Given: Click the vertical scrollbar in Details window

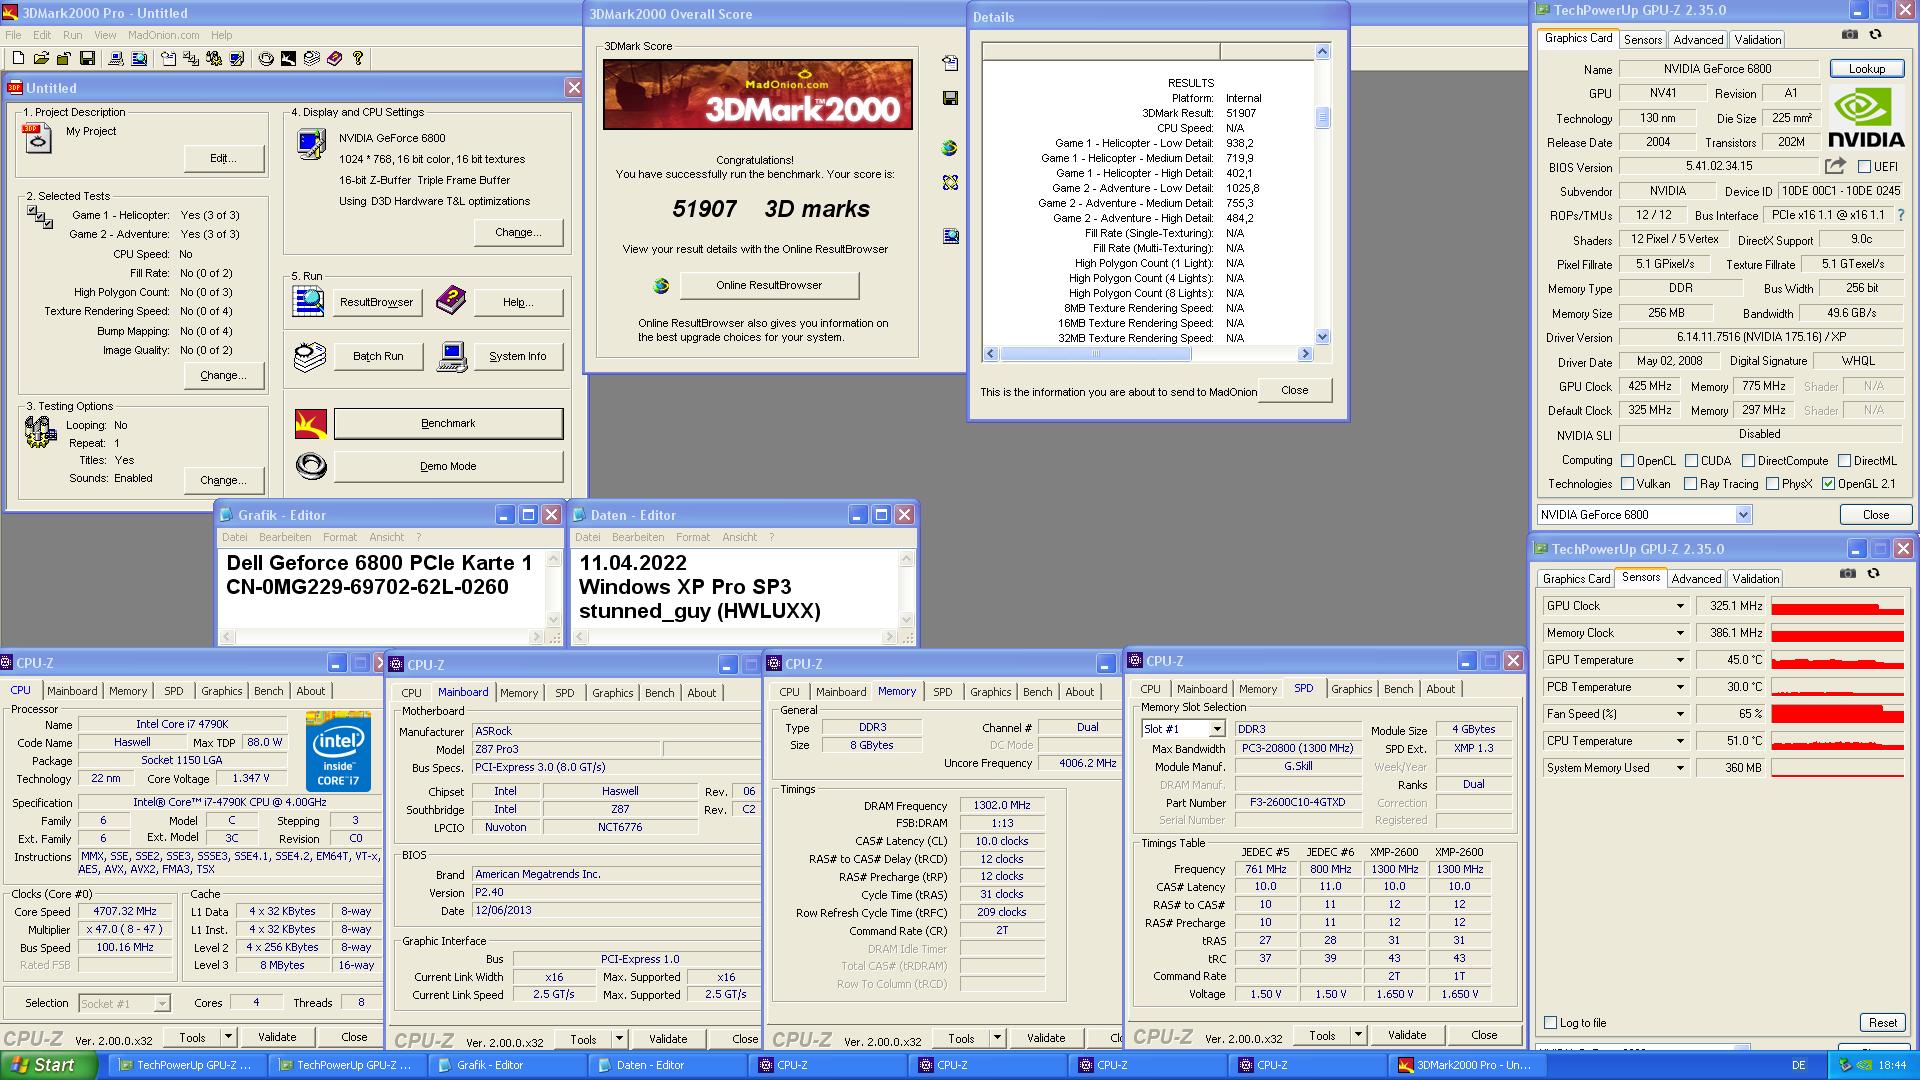Looking at the screenshot, I should click(x=1322, y=194).
